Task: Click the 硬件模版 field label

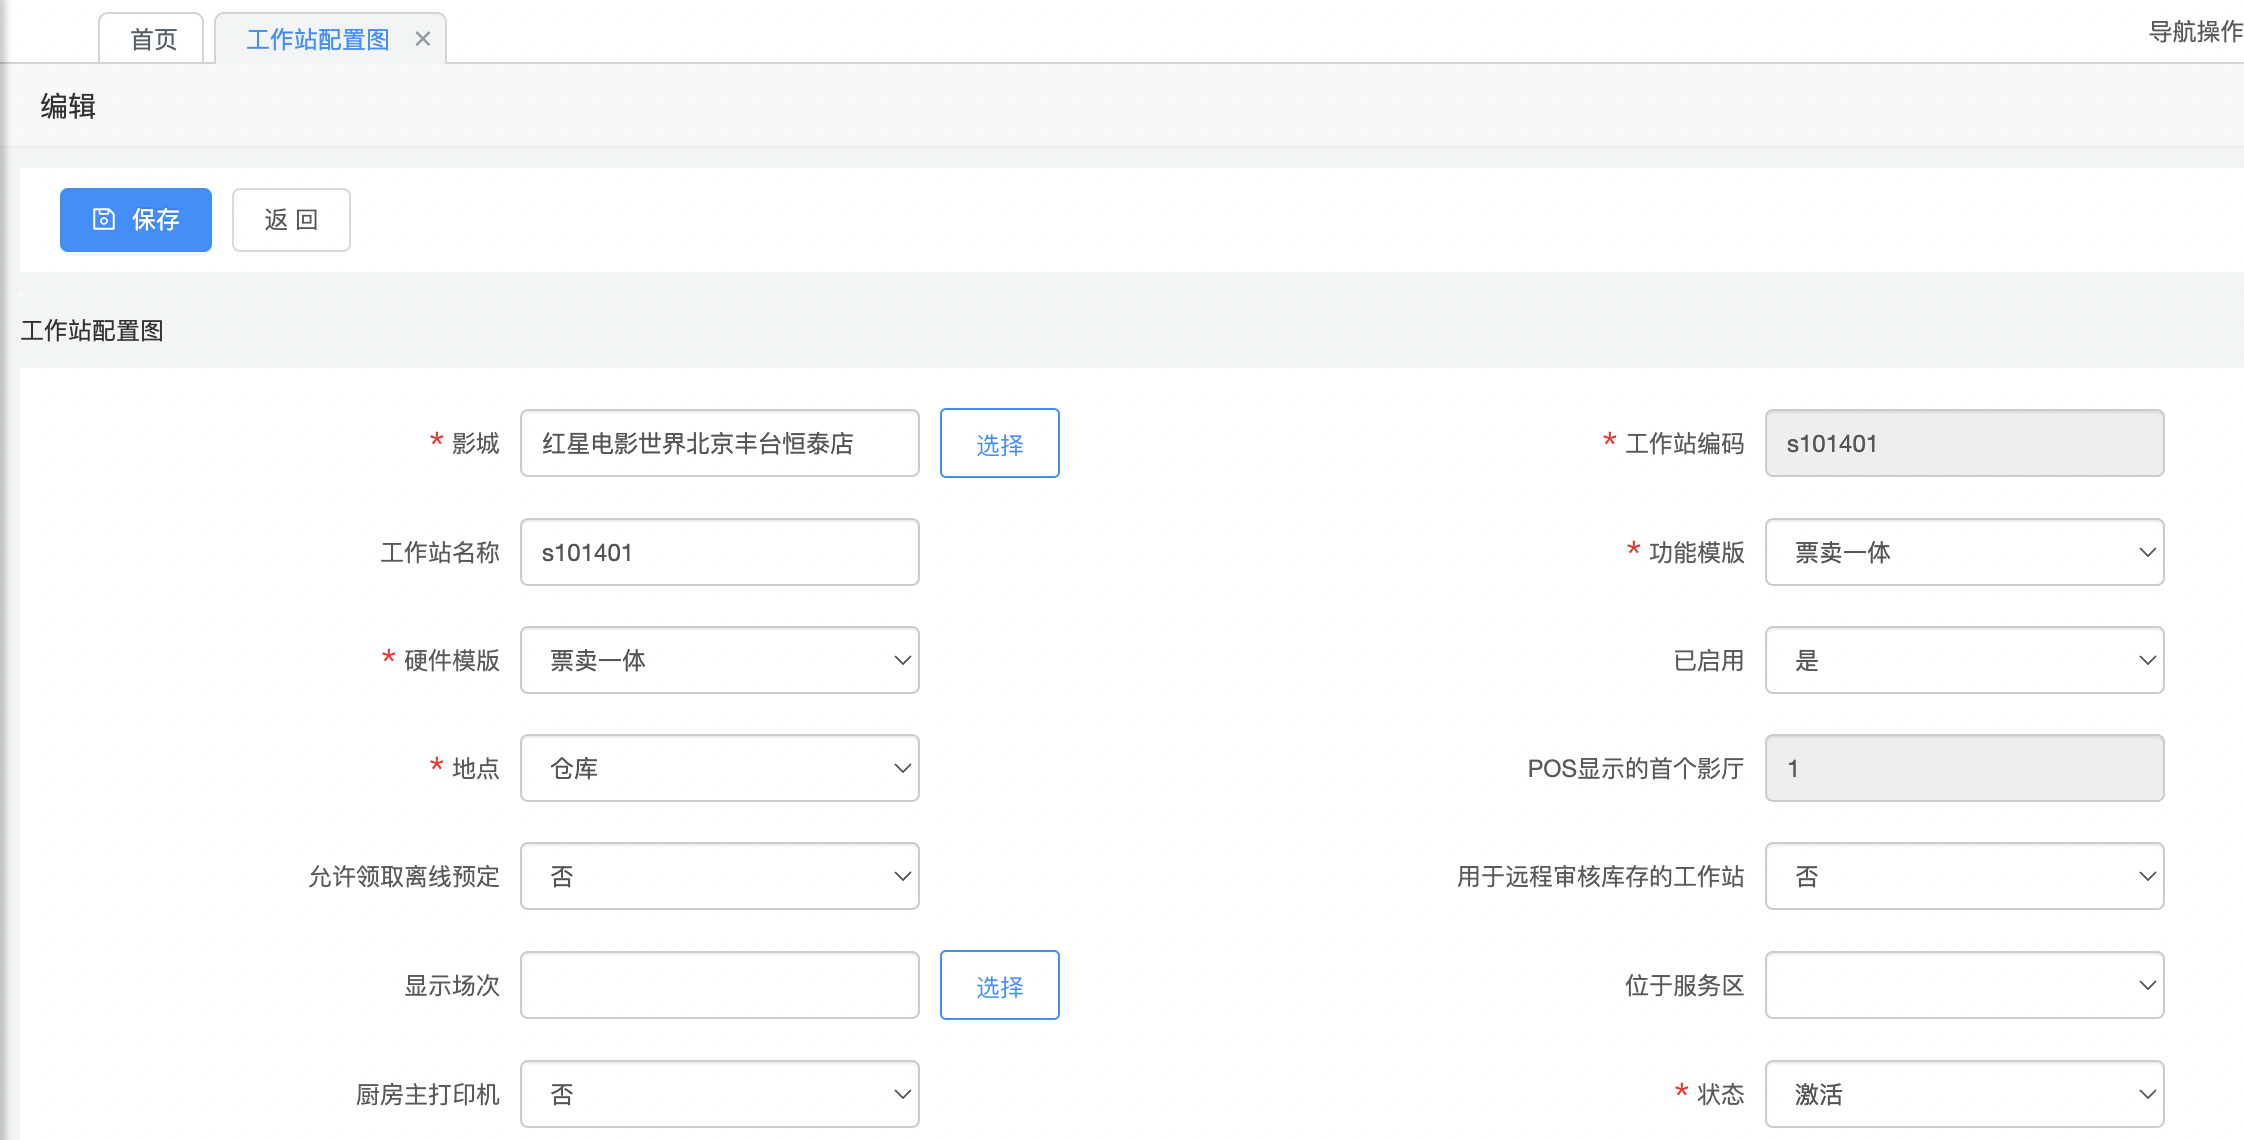Action: tap(451, 660)
